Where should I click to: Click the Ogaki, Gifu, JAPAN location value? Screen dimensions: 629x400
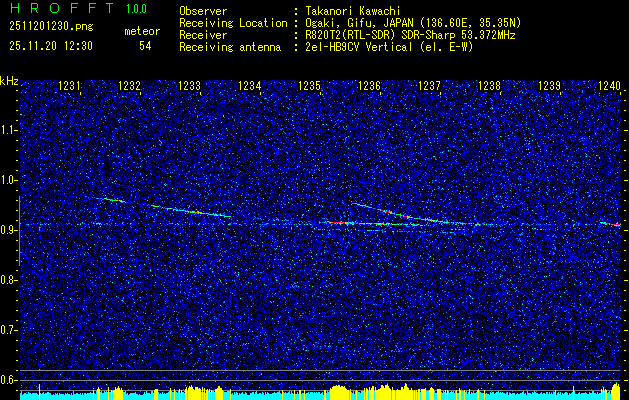coord(413,23)
